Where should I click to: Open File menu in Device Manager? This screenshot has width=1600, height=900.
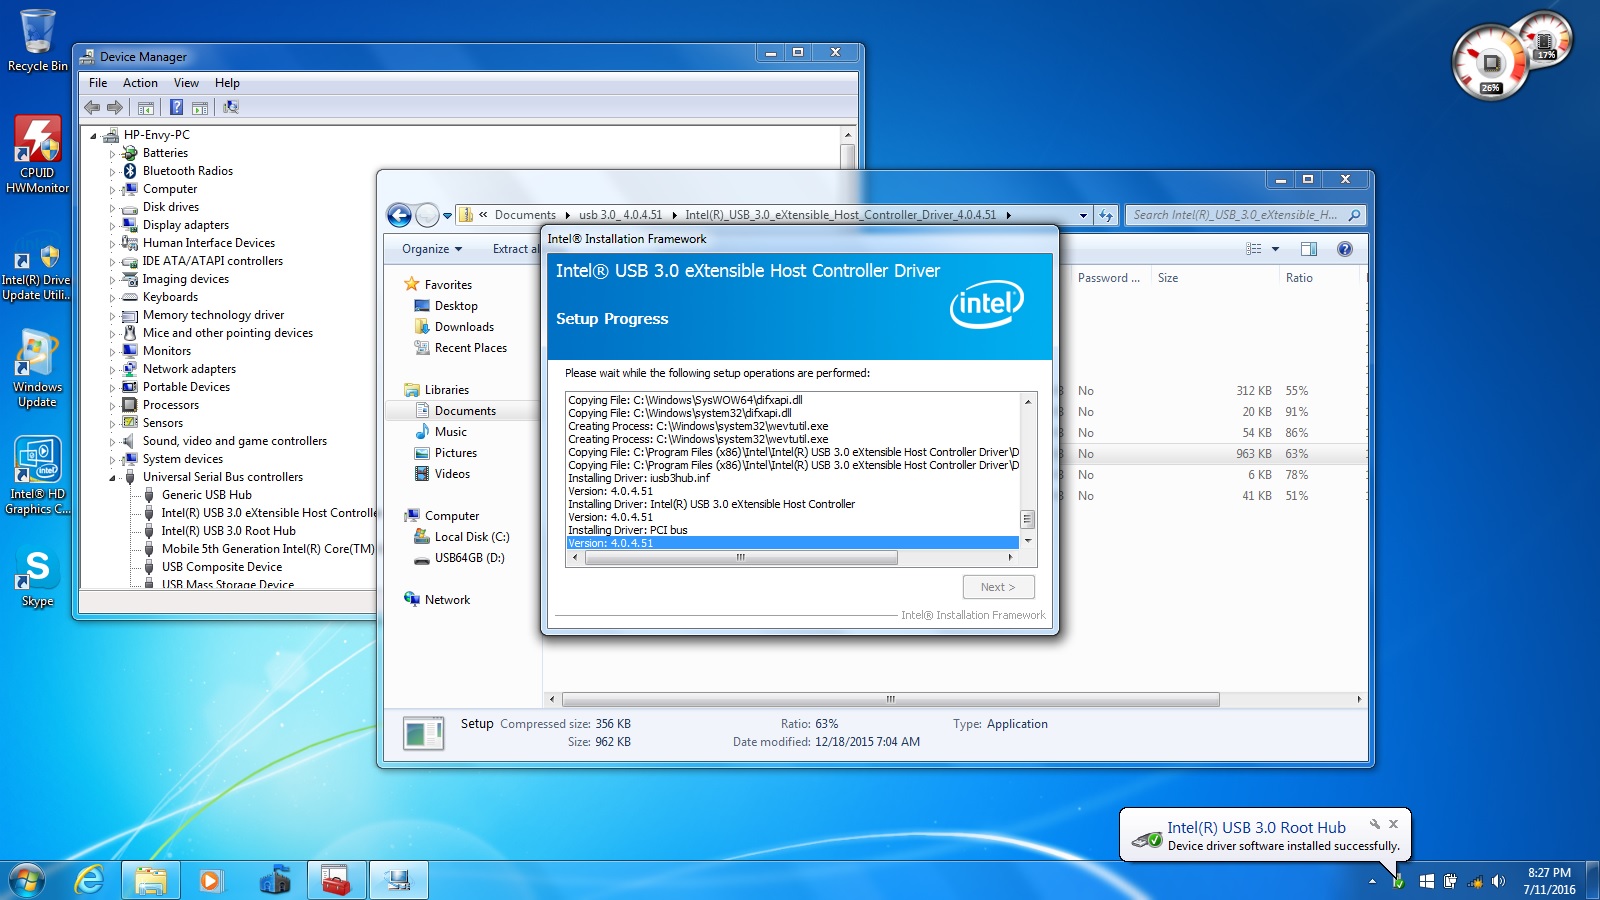coord(98,83)
